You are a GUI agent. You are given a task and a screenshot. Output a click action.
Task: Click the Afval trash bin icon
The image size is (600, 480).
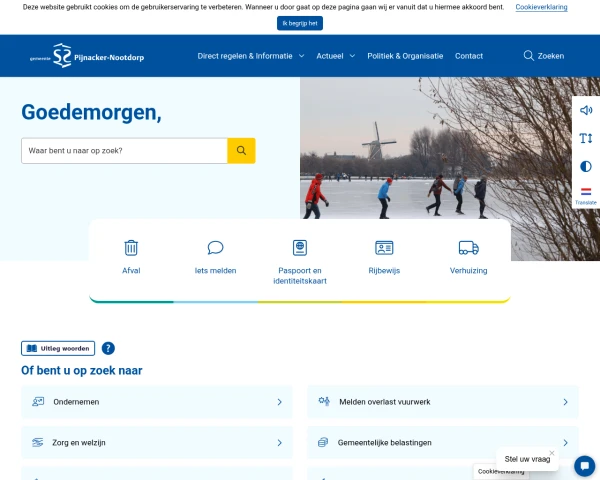coord(131,248)
